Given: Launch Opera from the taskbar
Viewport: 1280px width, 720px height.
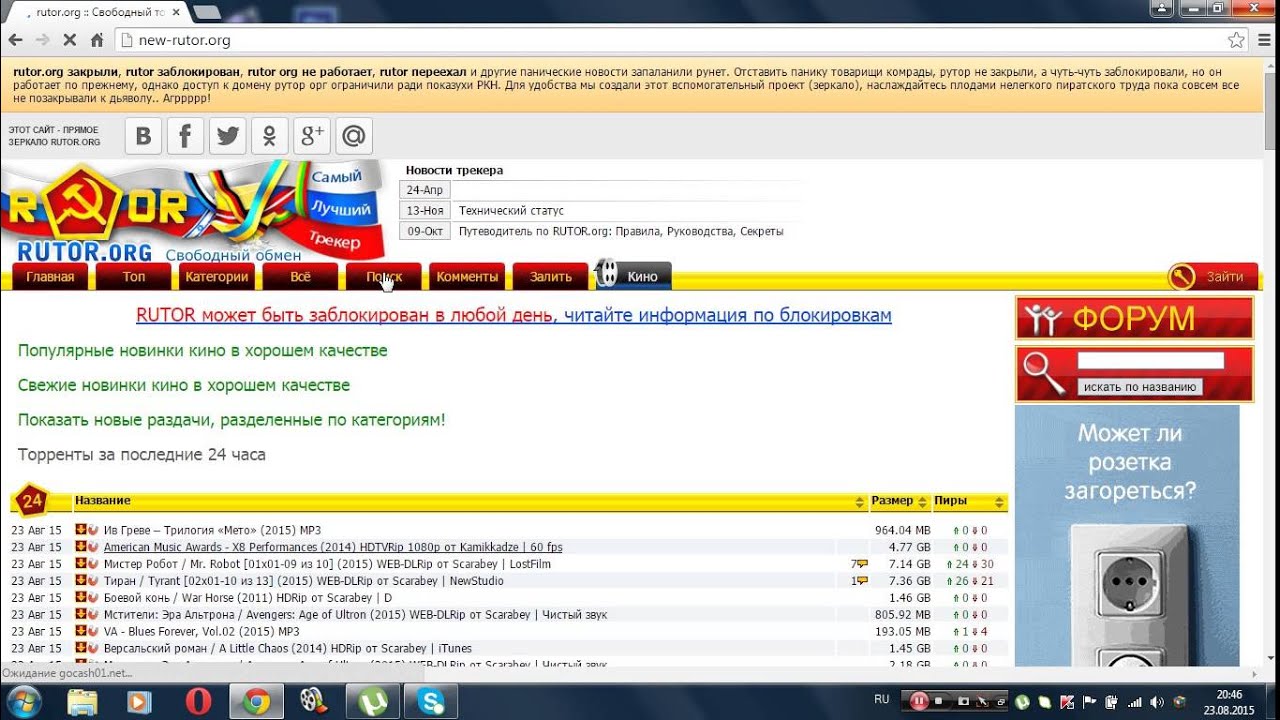Looking at the screenshot, I should coord(198,702).
